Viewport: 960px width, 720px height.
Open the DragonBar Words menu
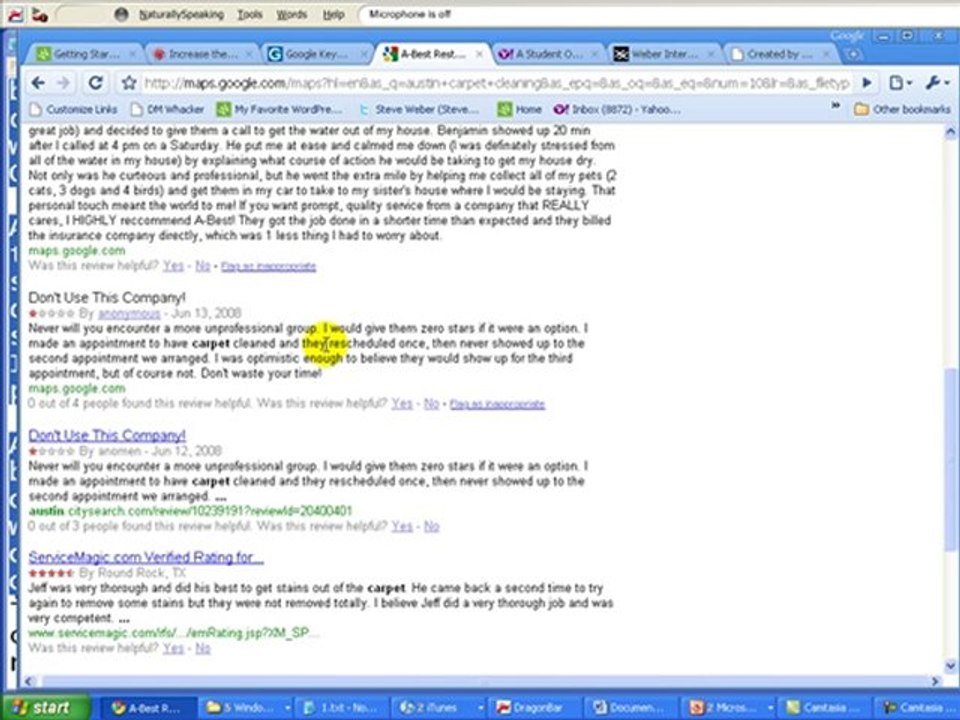pyautogui.click(x=291, y=15)
